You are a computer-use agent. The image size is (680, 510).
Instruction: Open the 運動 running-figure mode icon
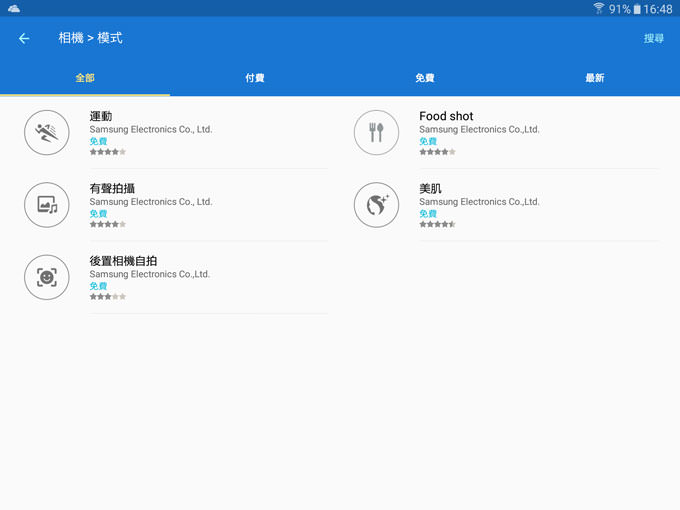[47, 132]
